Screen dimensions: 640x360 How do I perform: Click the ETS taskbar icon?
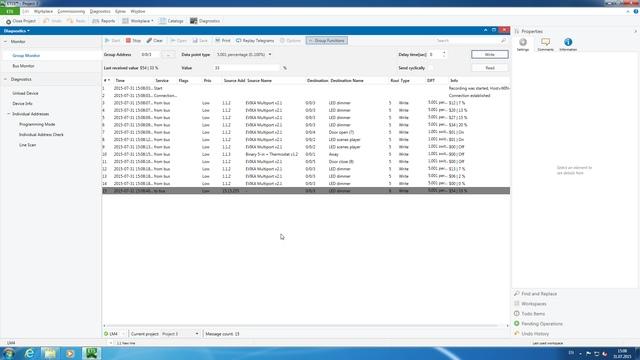point(91,353)
